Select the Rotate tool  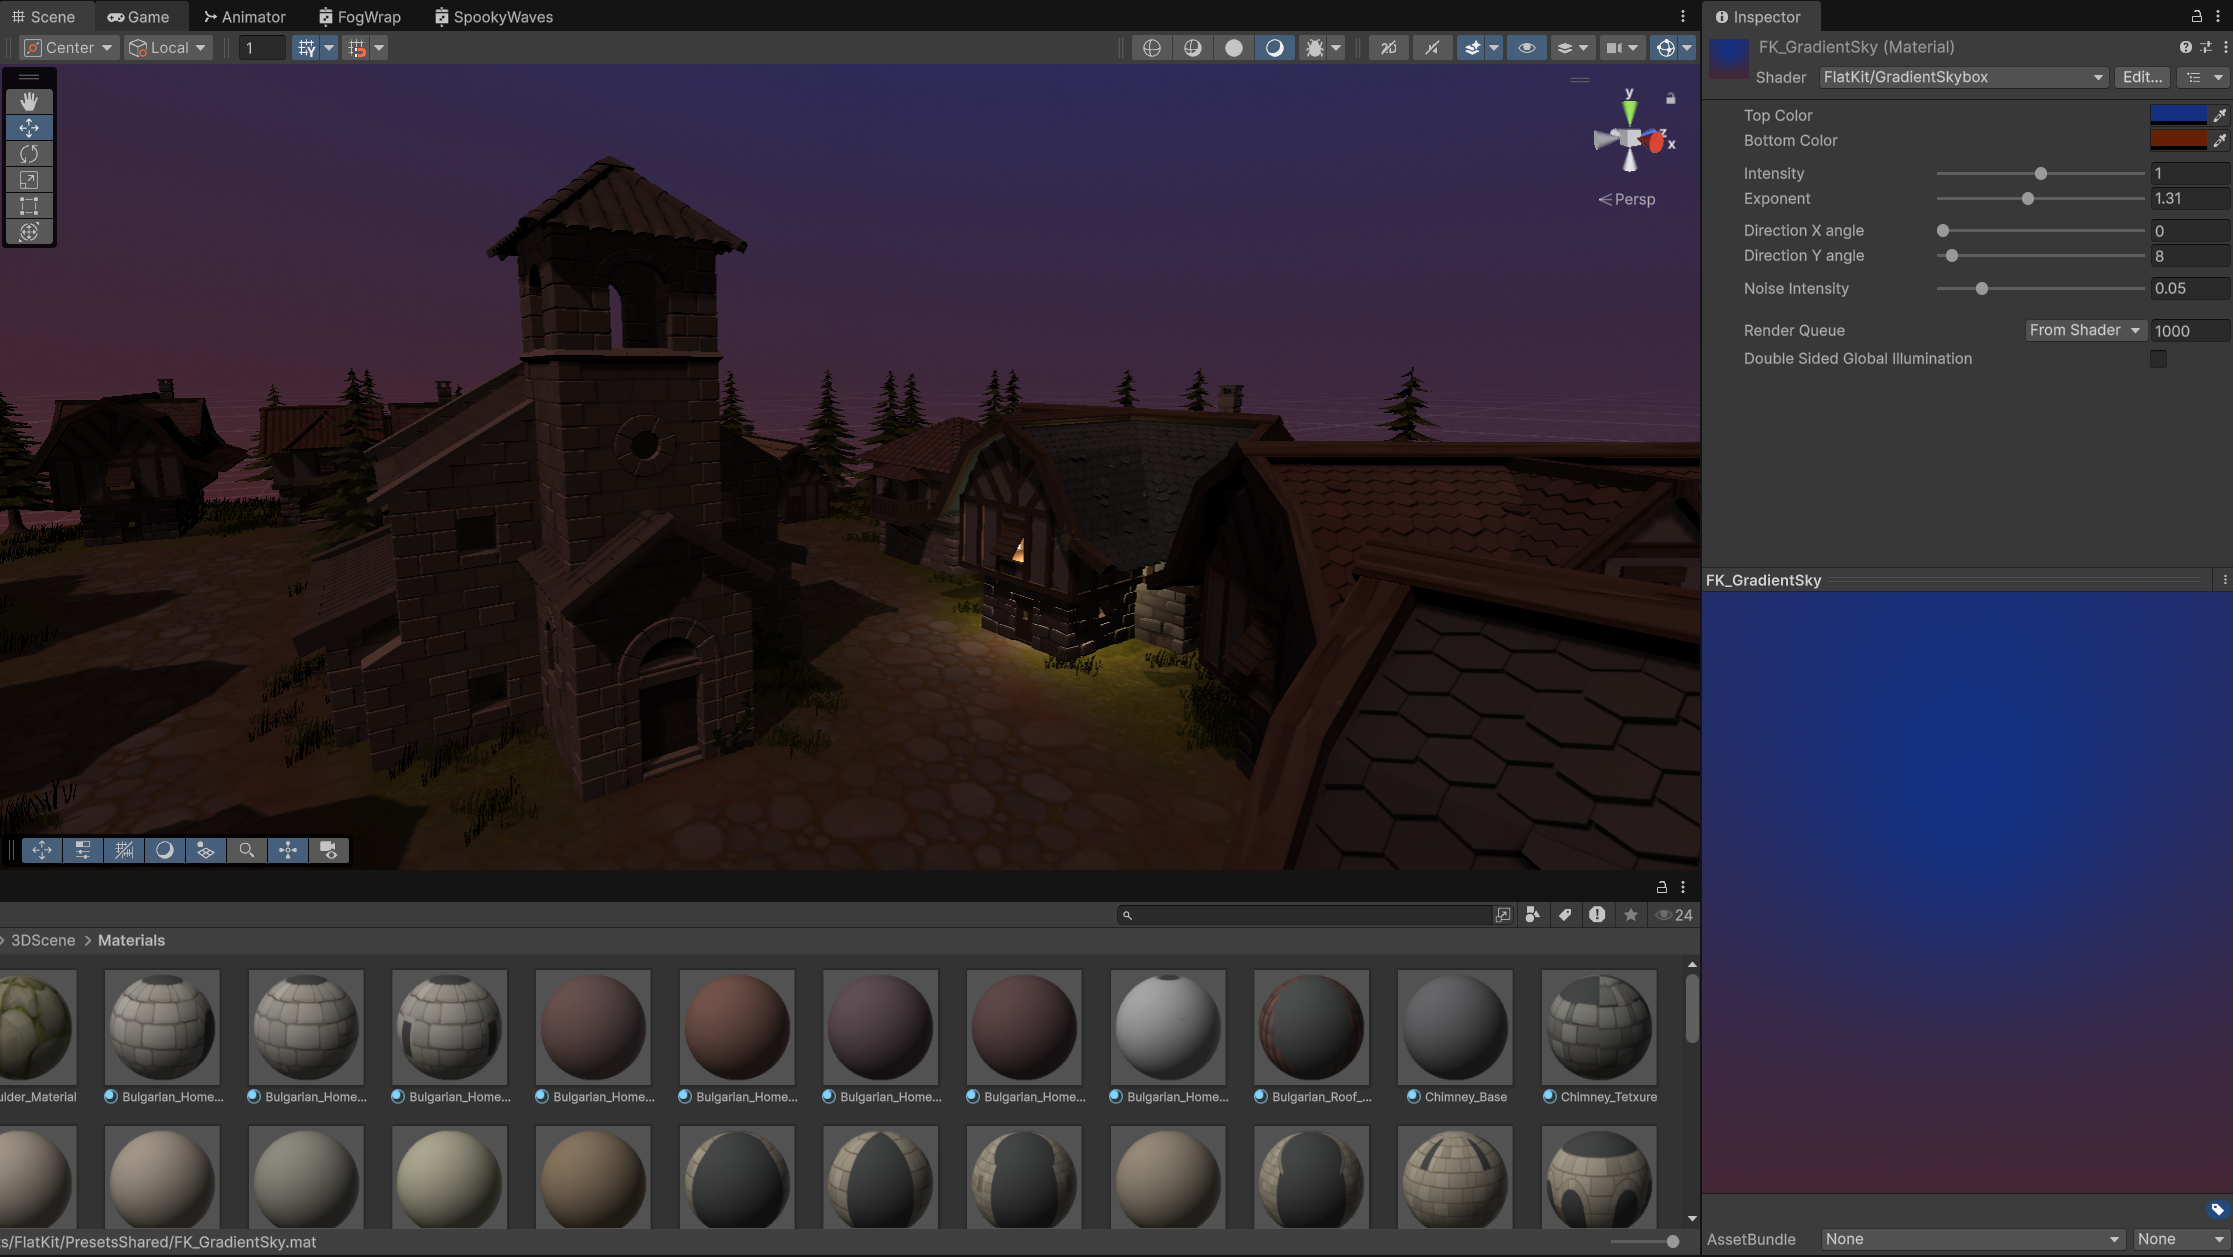(29, 154)
